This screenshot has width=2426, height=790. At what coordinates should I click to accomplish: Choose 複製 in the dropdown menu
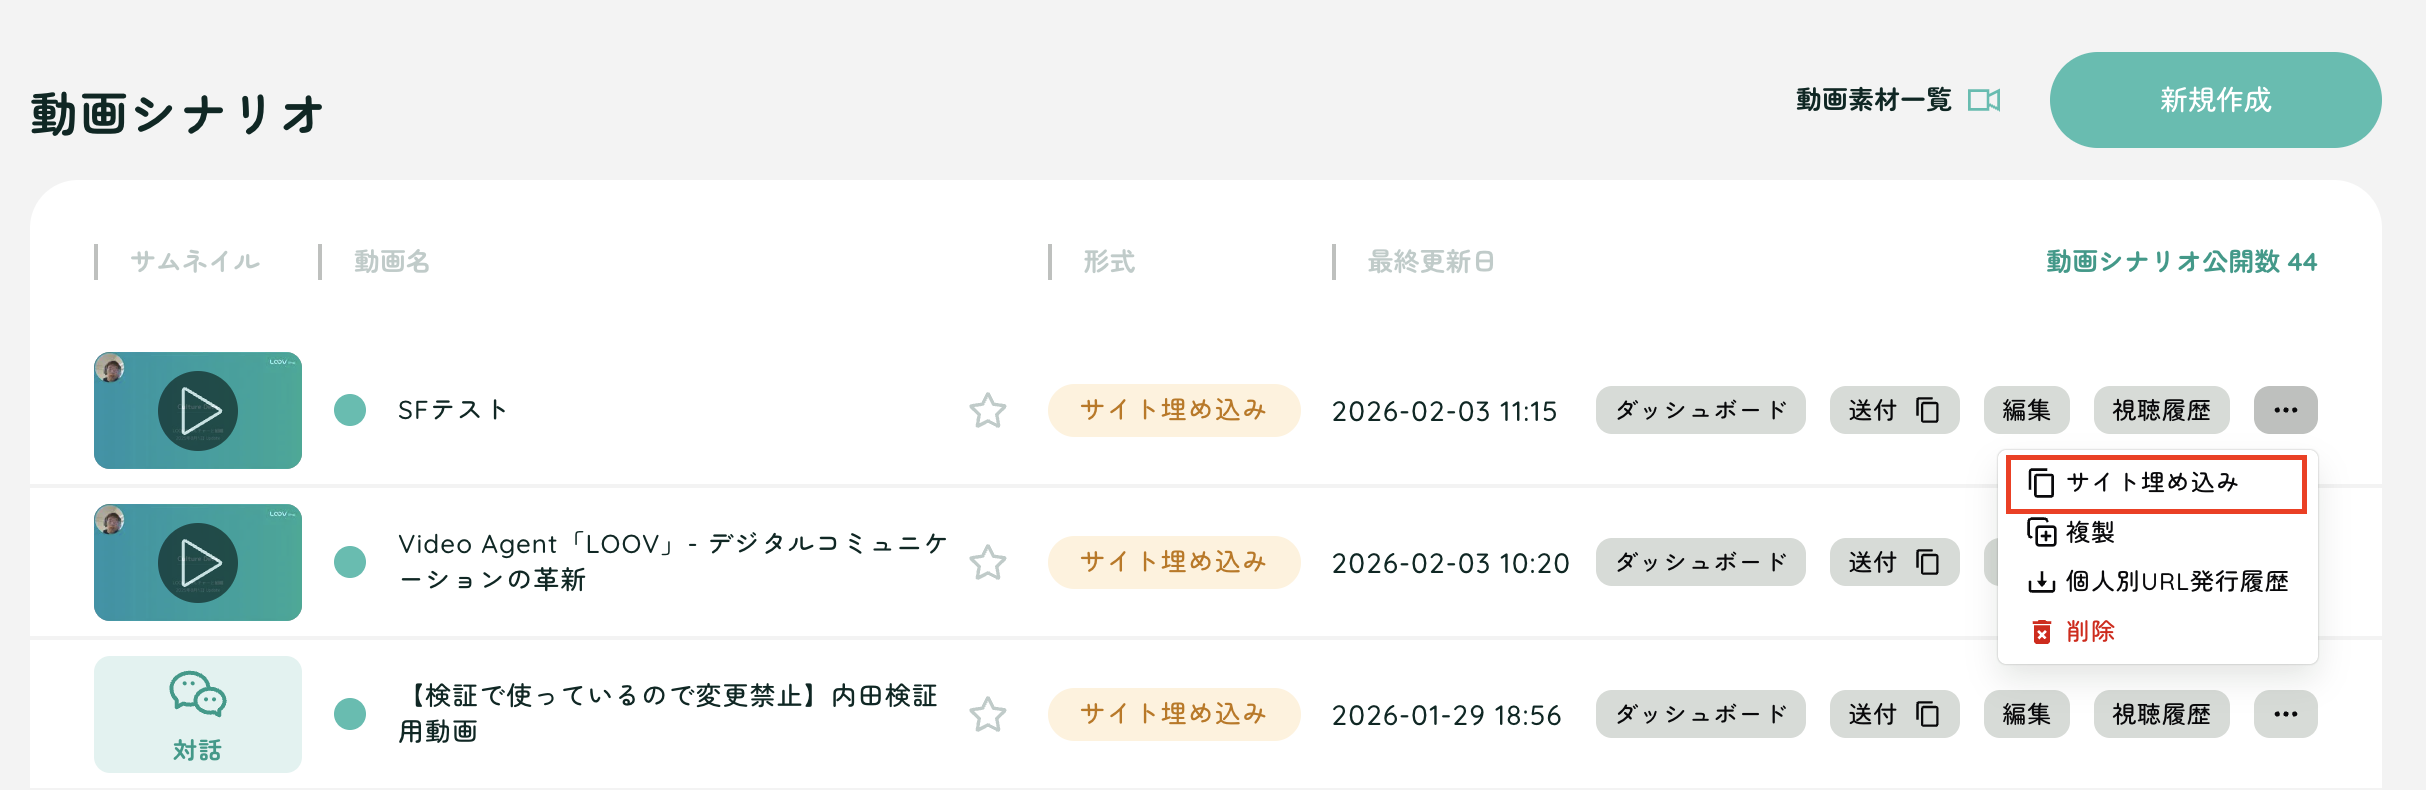(2090, 532)
